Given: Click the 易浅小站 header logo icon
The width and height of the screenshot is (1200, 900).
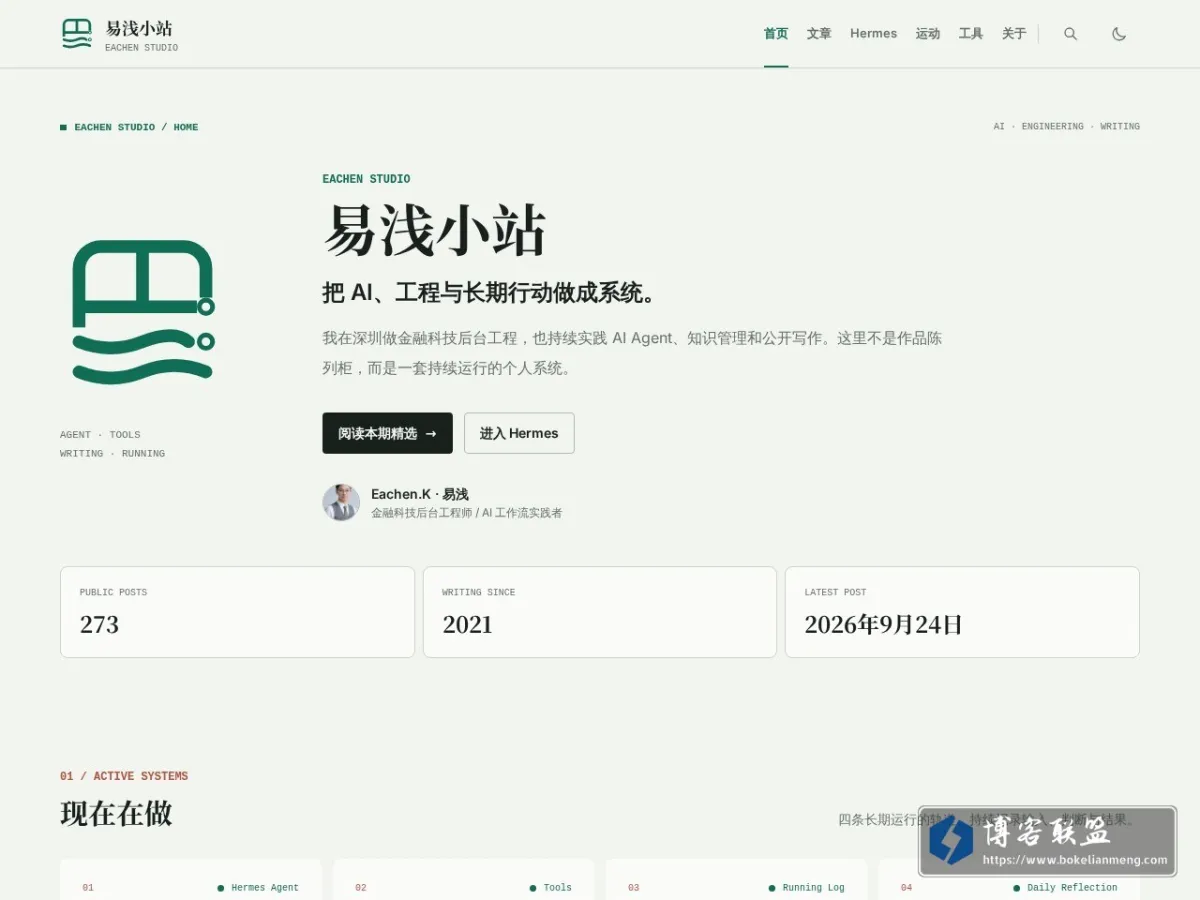Looking at the screenshot, I should [77, 34].
